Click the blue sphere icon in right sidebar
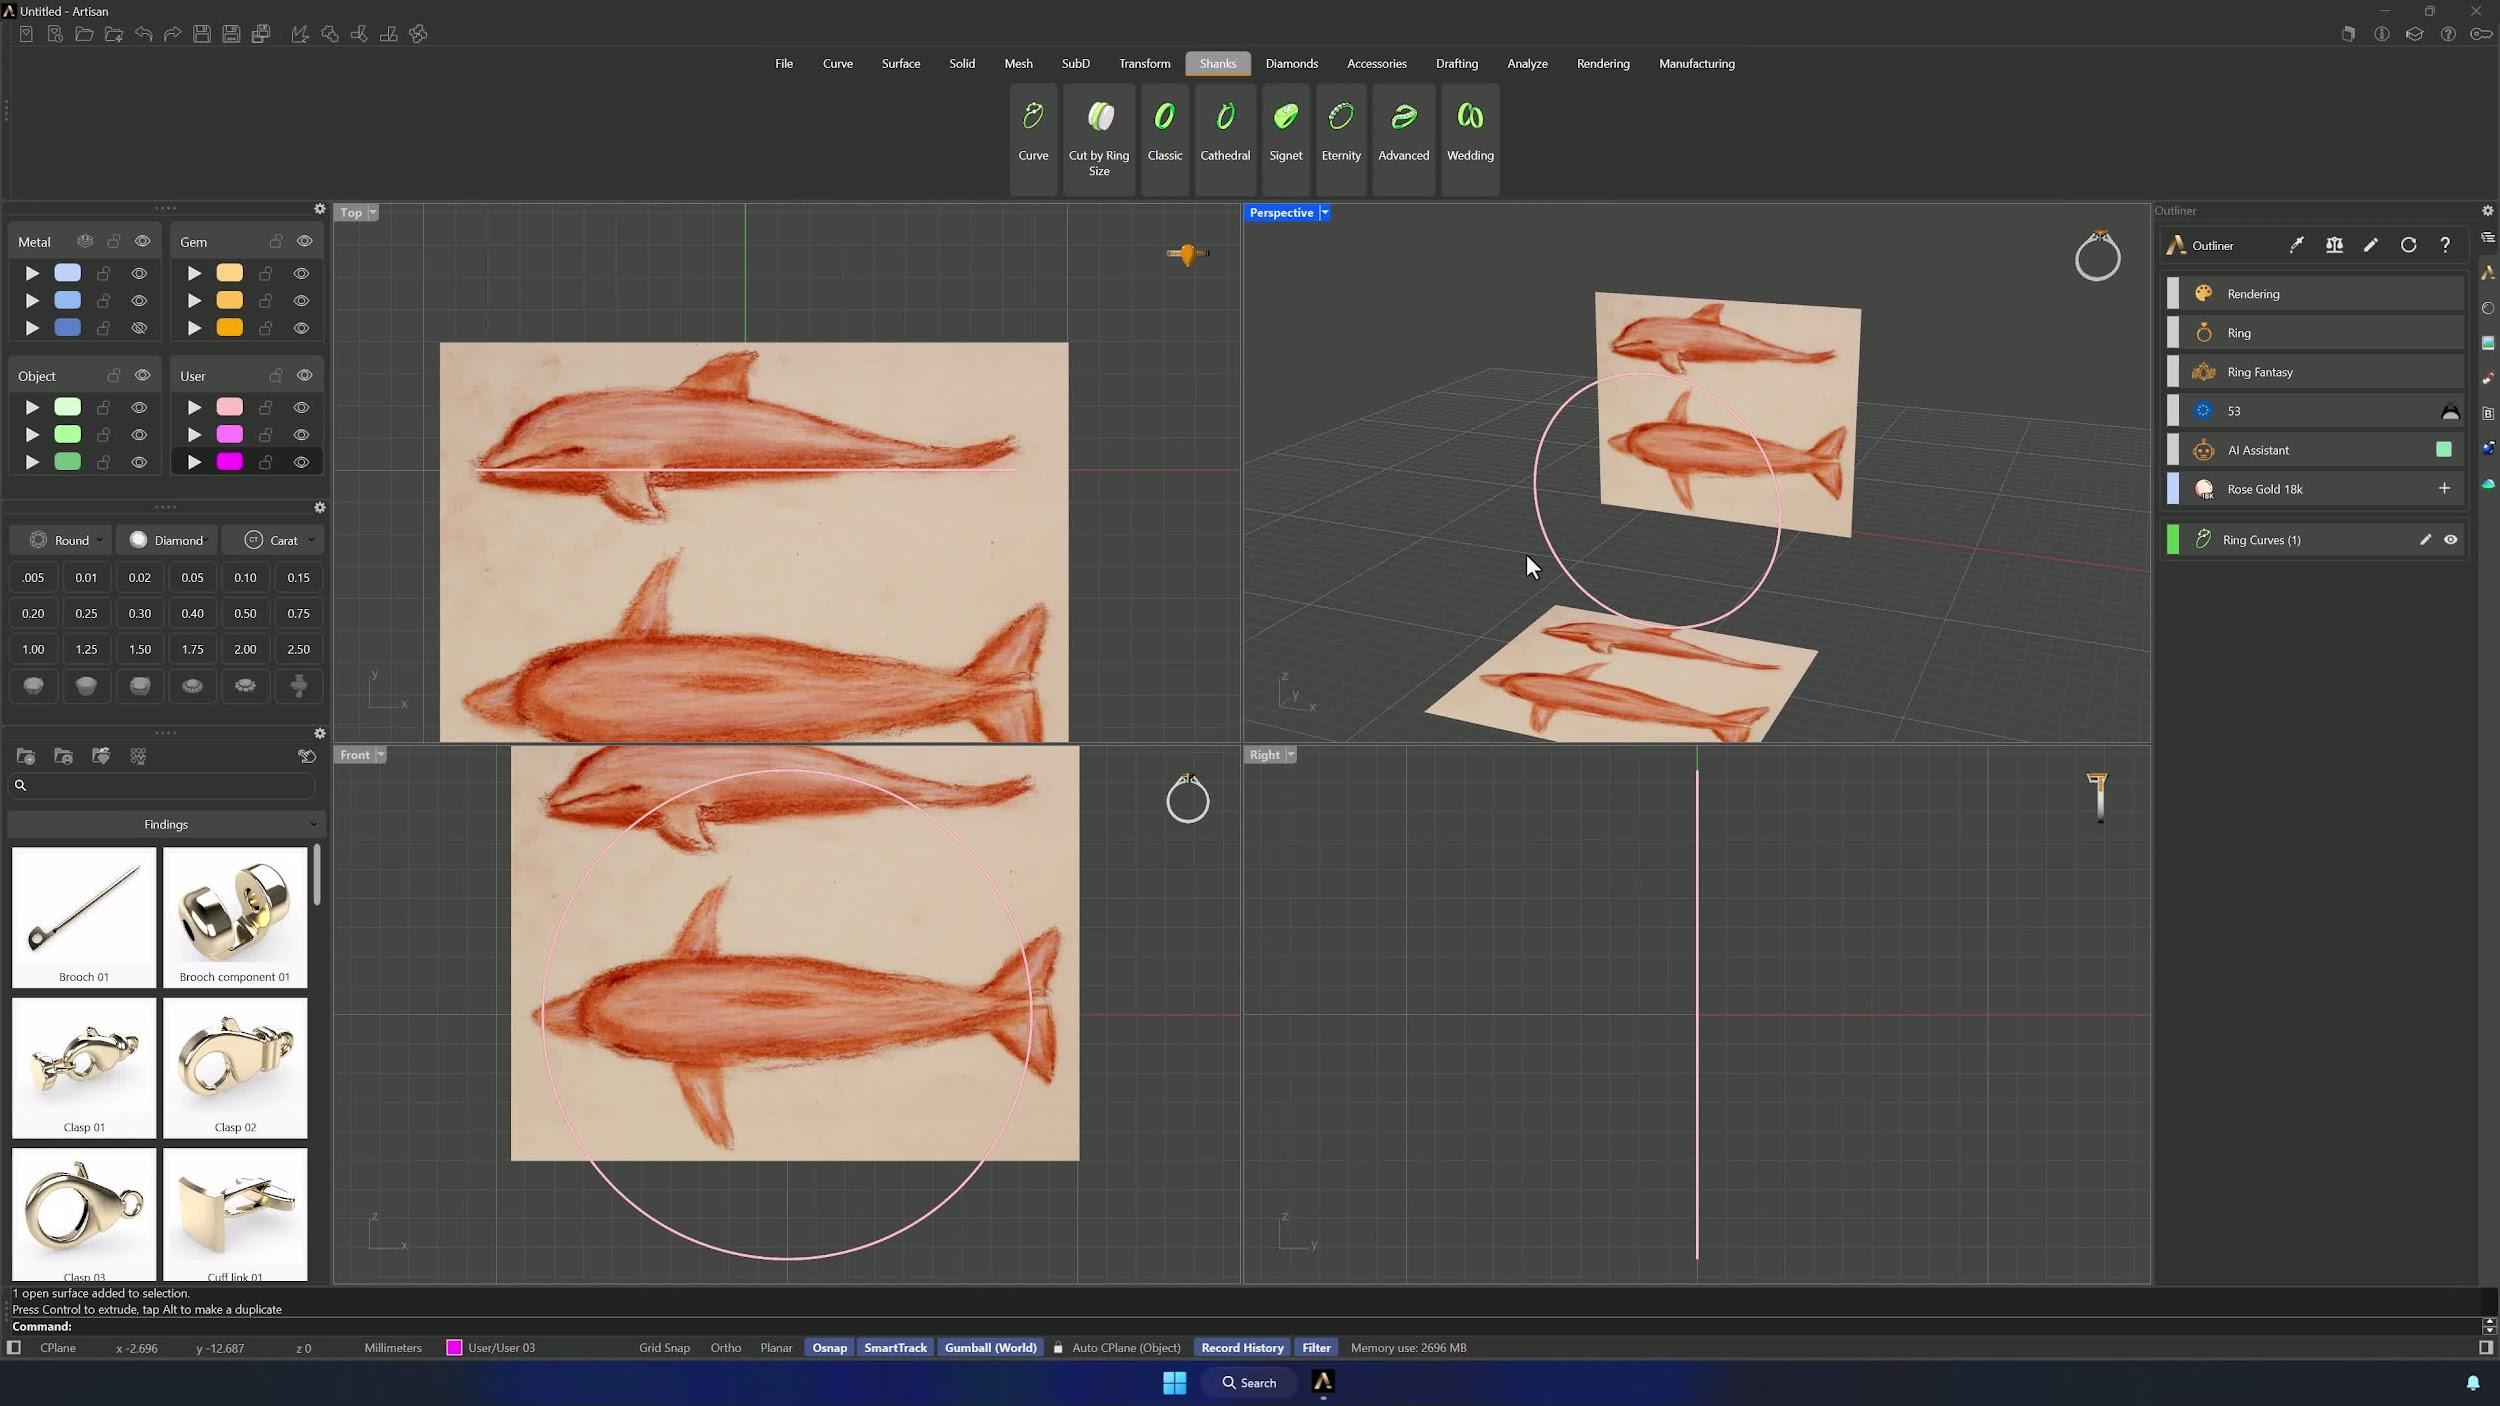This screenshot has height=1406, width=2500. click(x=2488, y=448)
